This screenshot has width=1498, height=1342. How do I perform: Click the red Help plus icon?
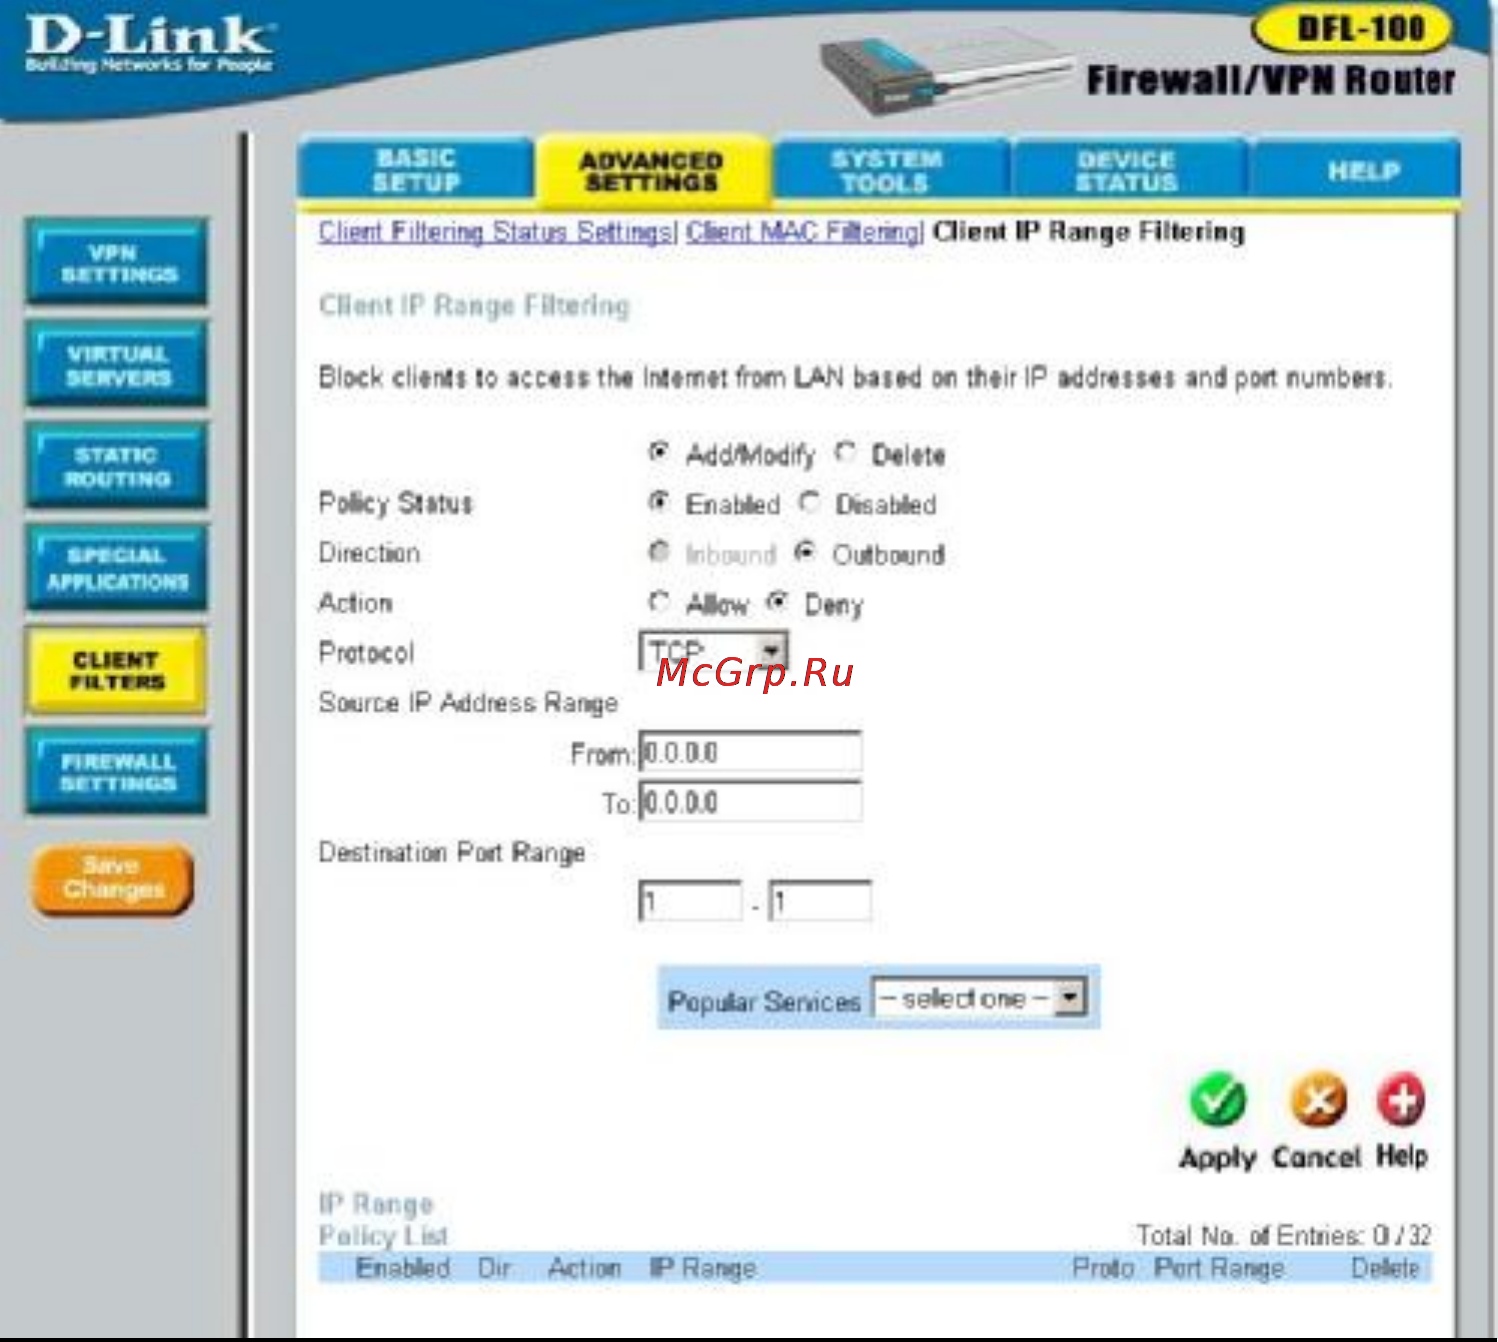[x=1401, y=1100]
